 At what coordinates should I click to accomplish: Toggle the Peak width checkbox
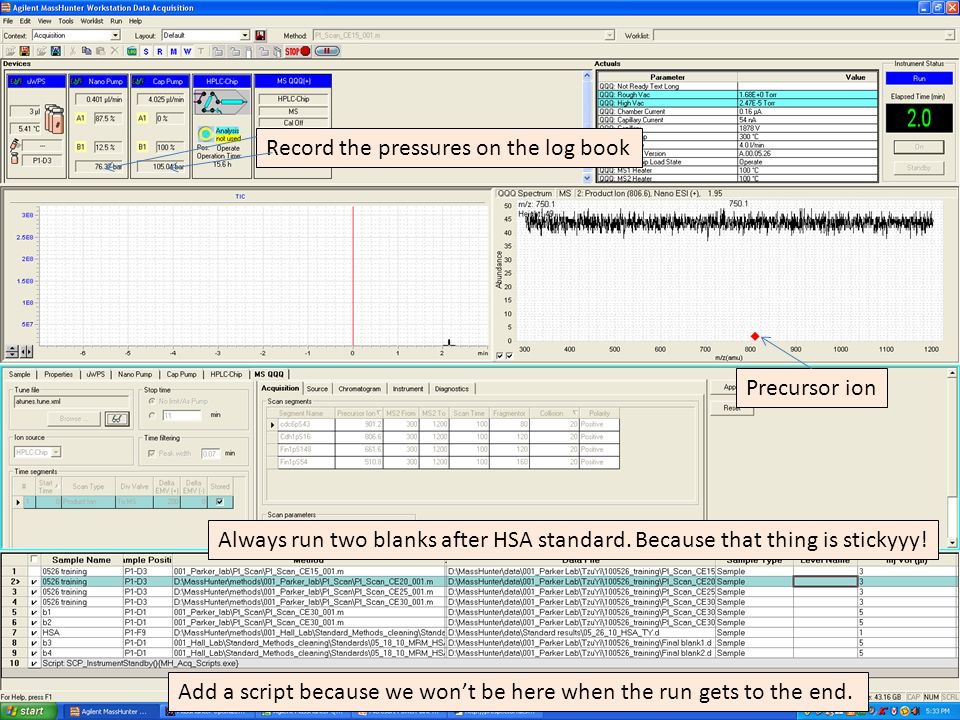pyautogui.click(x=151, y=454)
